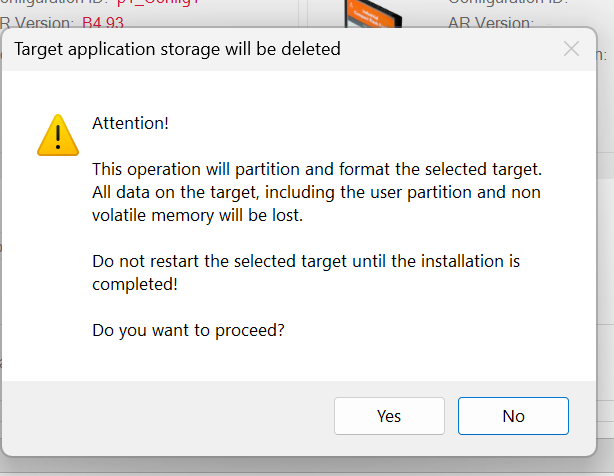Click the right-side 'Configuration ID:' label

click(x=508, y=2)
